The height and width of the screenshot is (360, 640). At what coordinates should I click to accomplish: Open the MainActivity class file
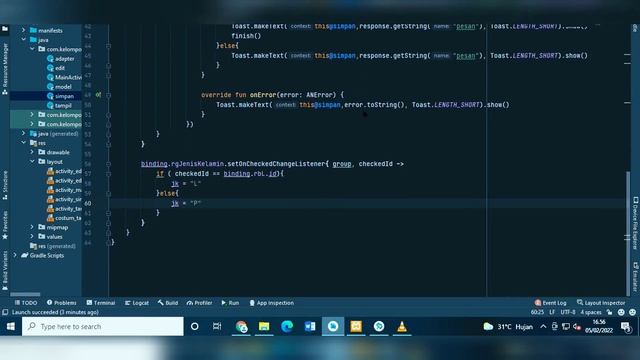pyautogui.click(x=64, y=77)
